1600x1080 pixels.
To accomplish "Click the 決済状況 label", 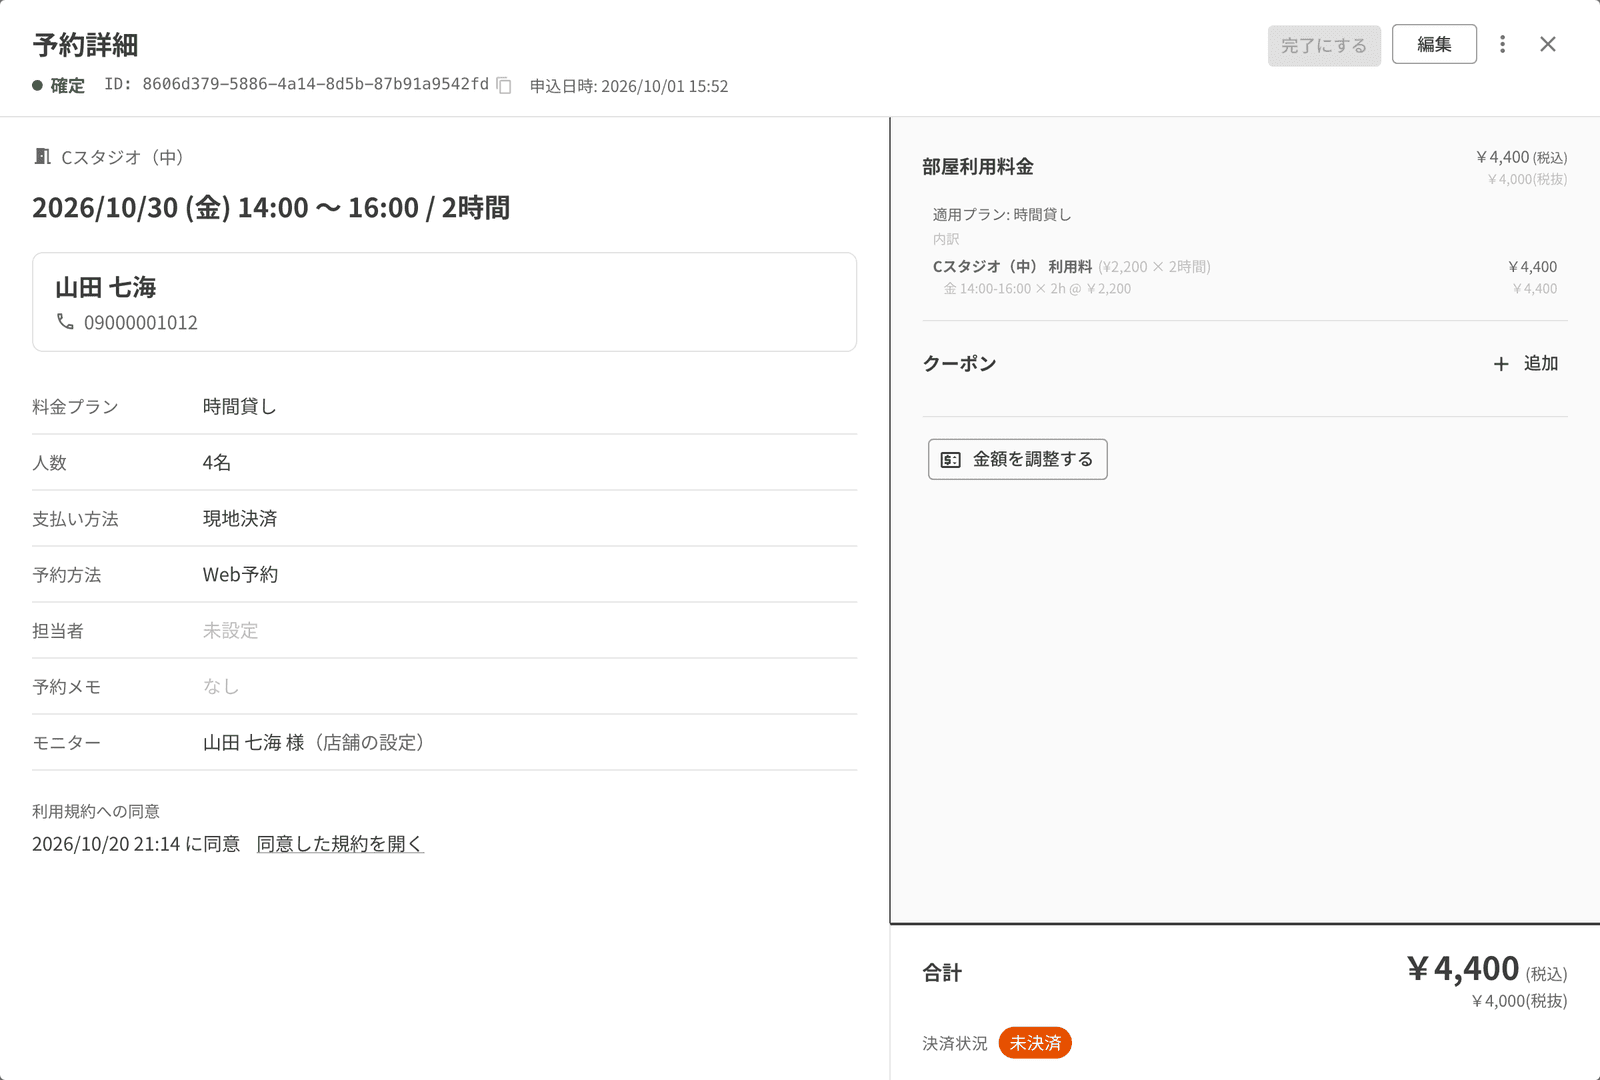I will tap(955, 1043).
